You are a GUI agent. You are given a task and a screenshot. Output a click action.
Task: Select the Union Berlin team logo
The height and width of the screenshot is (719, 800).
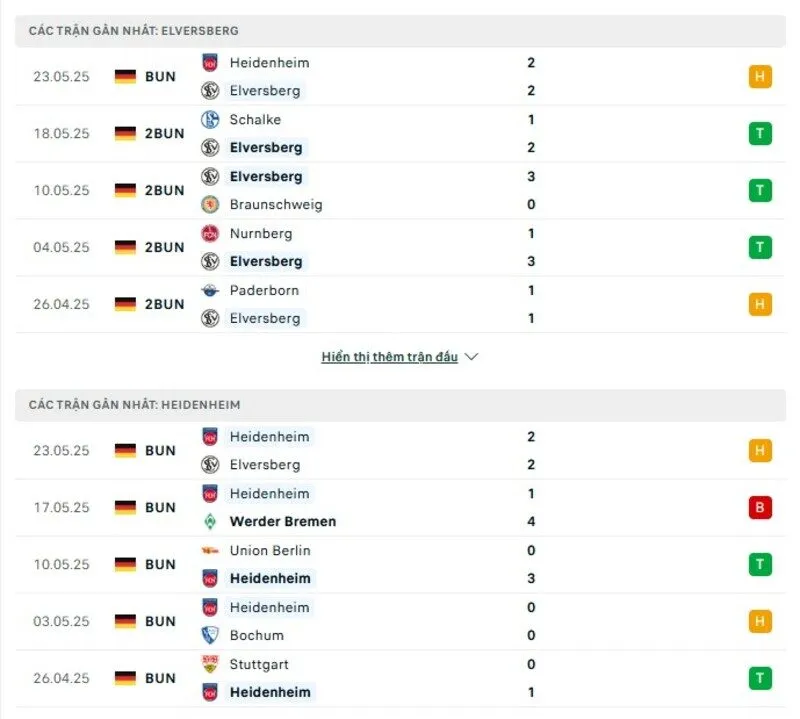[210, 550]
